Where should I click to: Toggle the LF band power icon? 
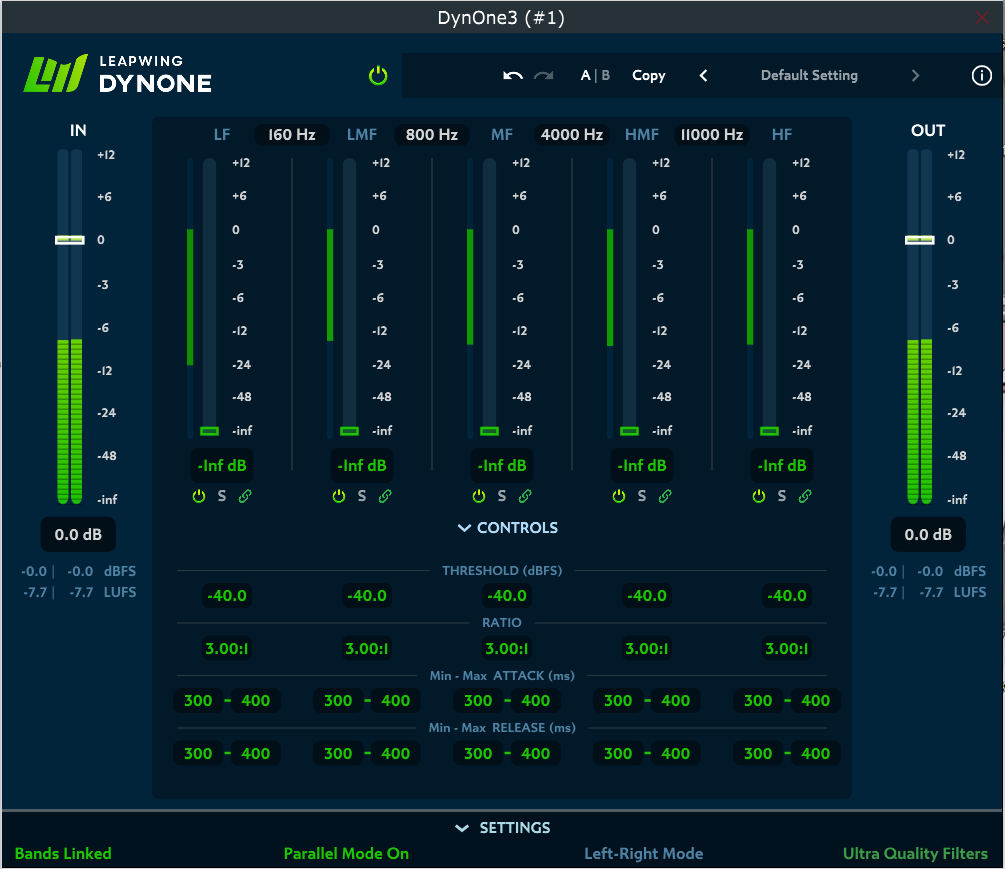pyautogui.click(x=199, y=496)
